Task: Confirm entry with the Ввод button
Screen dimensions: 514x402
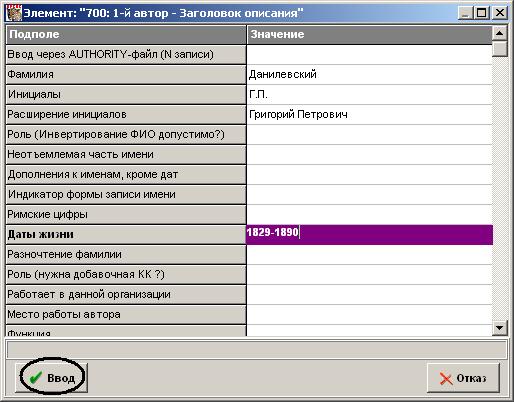Action: [52, 378]
